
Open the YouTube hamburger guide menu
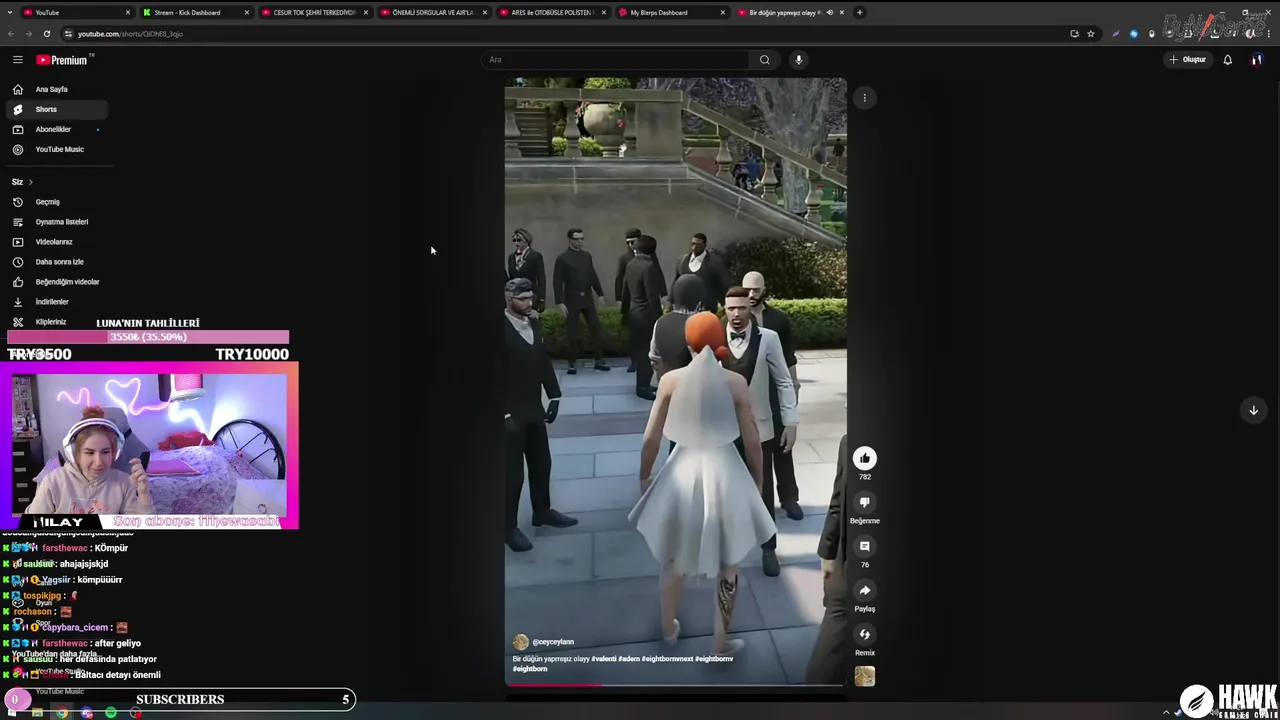tap(17, 60)
